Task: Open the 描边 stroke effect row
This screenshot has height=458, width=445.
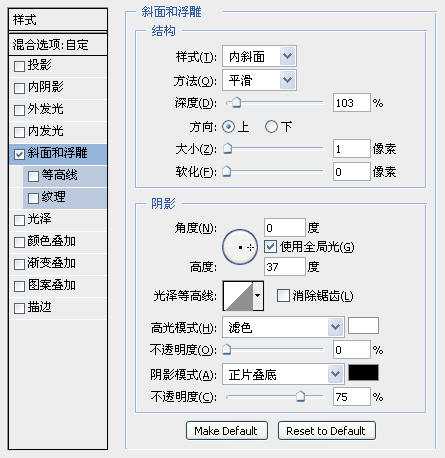Action: coord(58,308)
